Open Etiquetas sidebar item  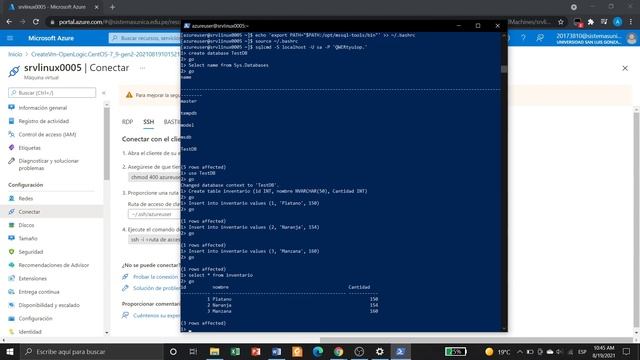tap(29, 148)
